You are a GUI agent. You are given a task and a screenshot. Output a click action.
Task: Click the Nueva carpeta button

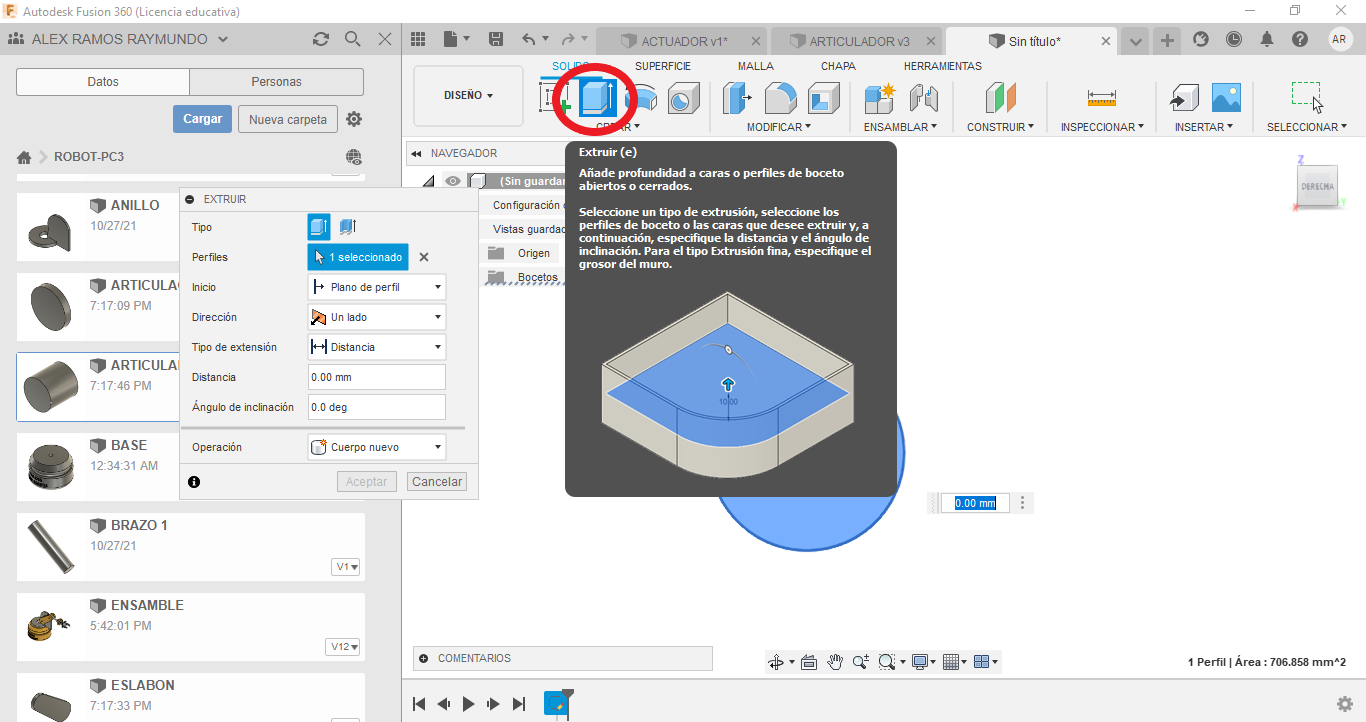(x=288, y=119)
